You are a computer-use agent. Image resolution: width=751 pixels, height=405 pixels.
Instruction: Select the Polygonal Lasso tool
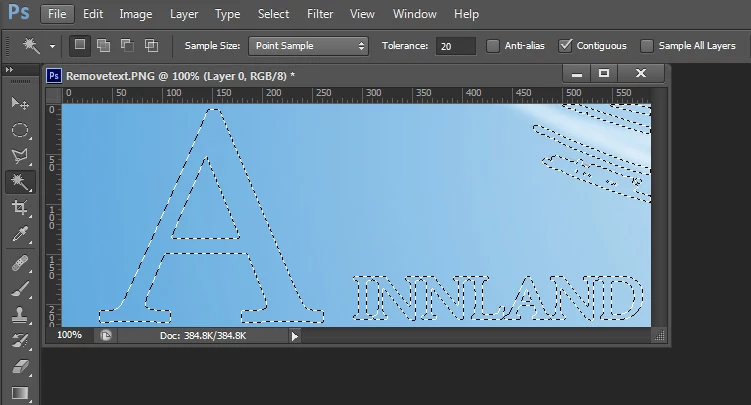[20, 156]
